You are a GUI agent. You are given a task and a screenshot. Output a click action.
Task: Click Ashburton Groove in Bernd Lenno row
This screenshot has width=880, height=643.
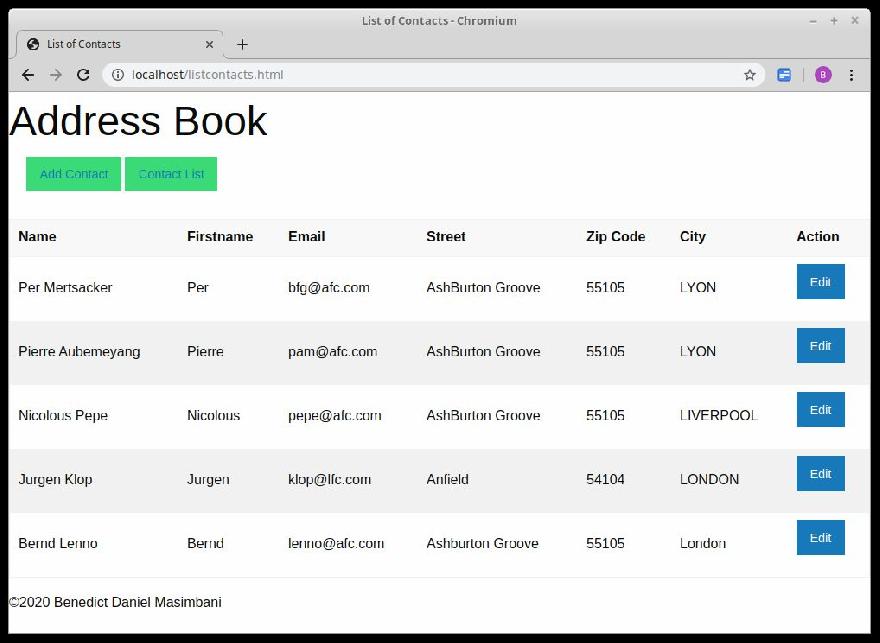click(482, 543)
